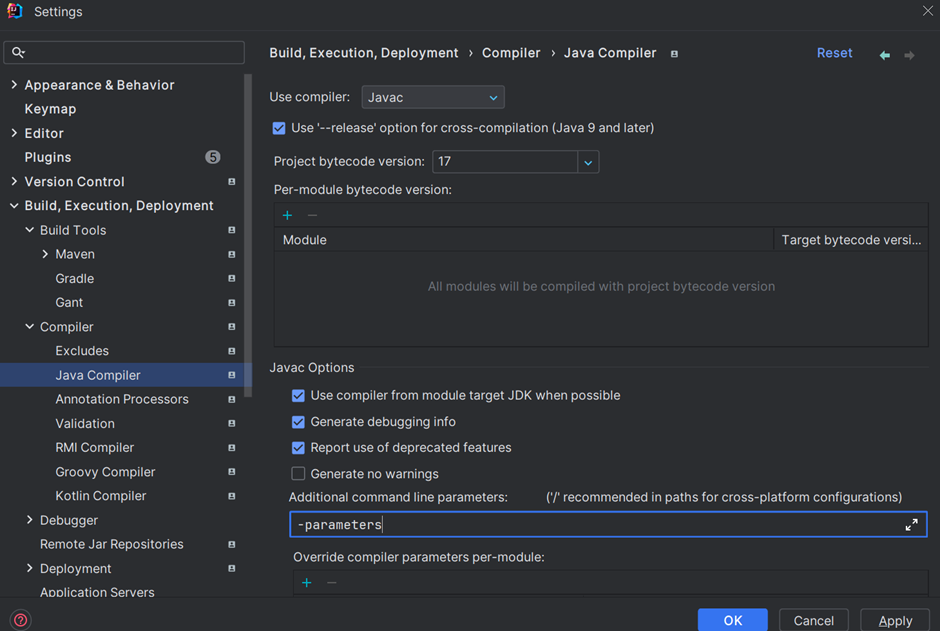Uncheck Generate debugging info
This screenshot has width=940, height=631.
tap(298, 422)
